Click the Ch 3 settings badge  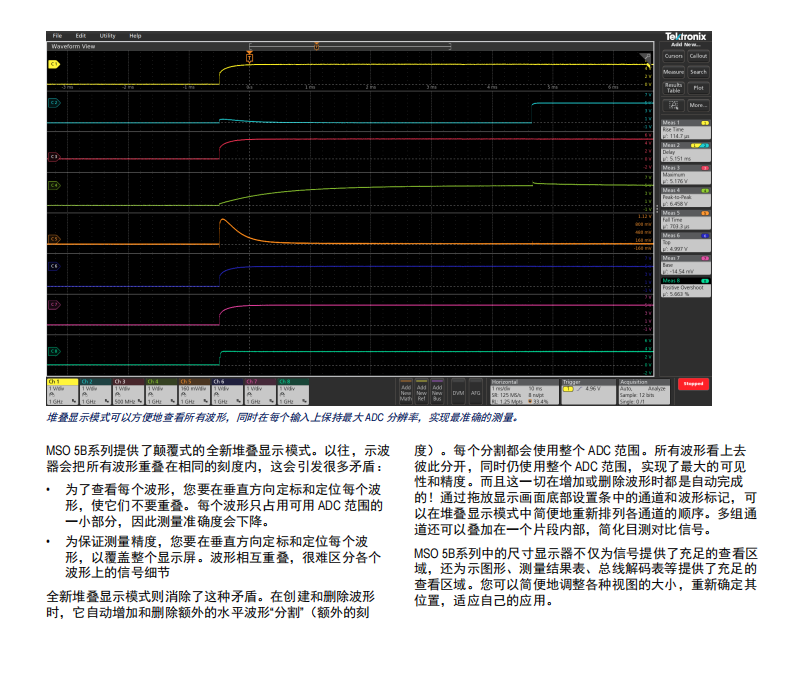pos(129,392)
